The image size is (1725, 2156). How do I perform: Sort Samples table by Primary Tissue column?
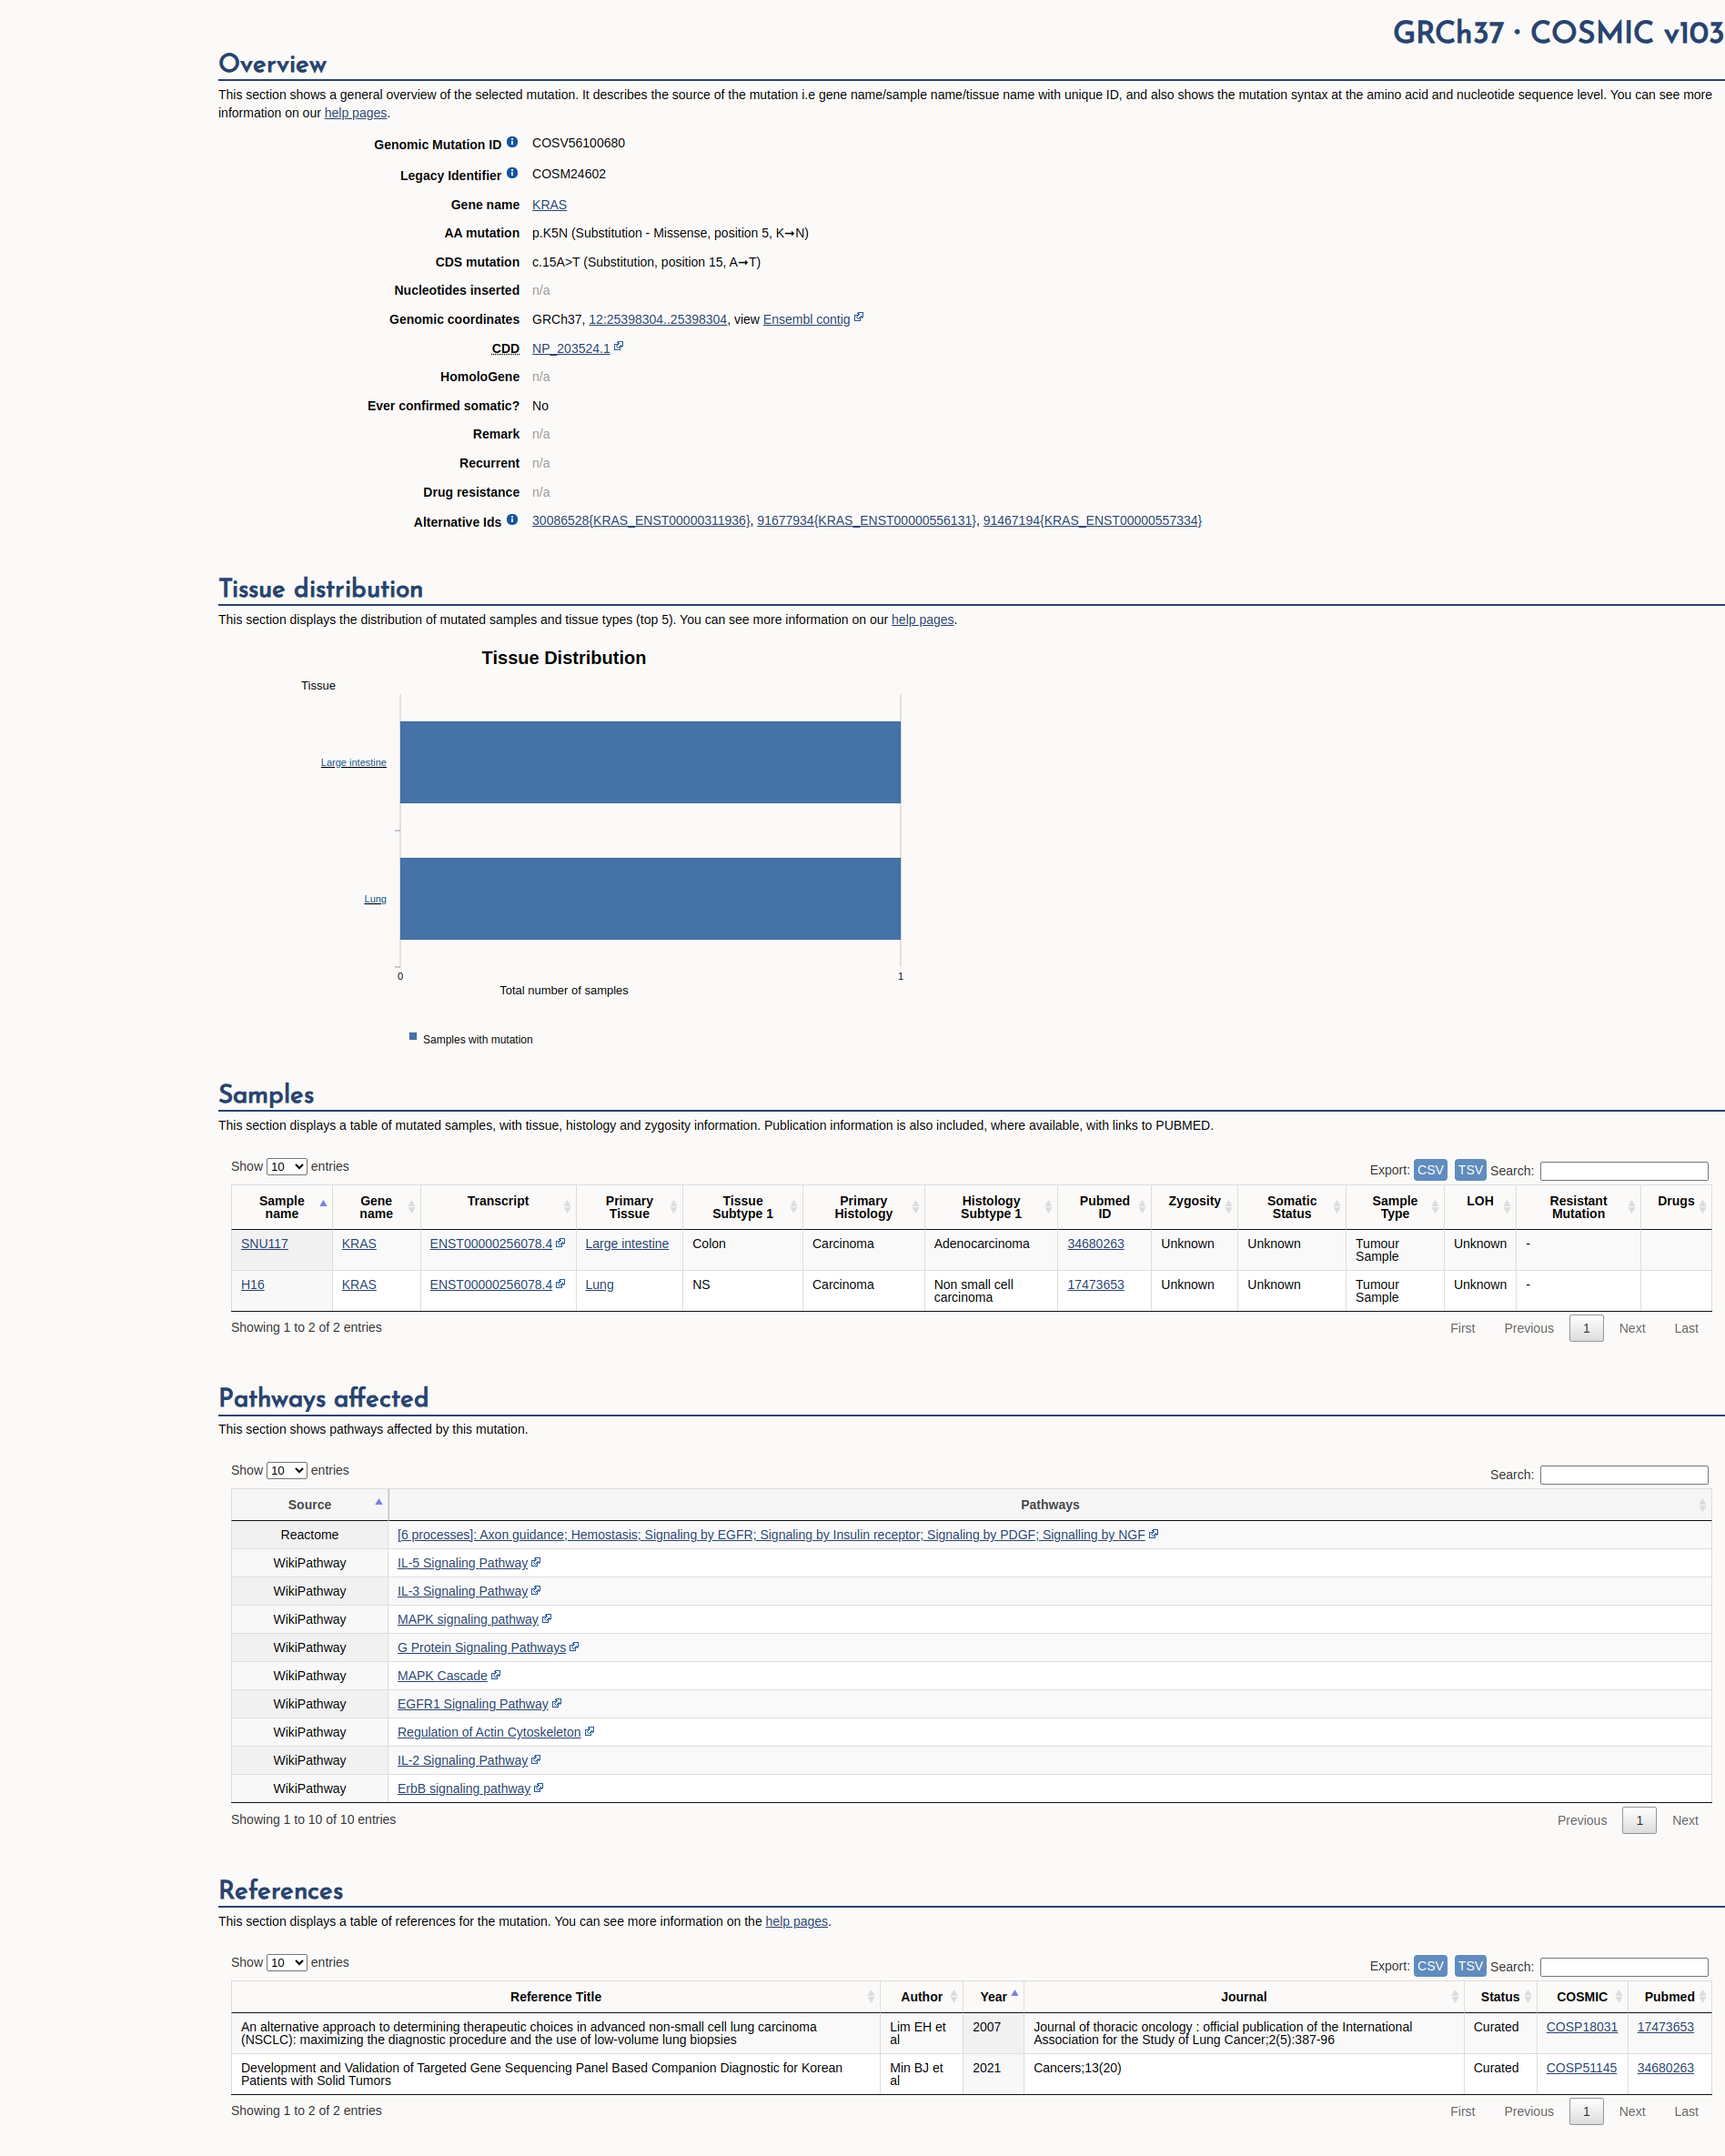point(629,1207)
